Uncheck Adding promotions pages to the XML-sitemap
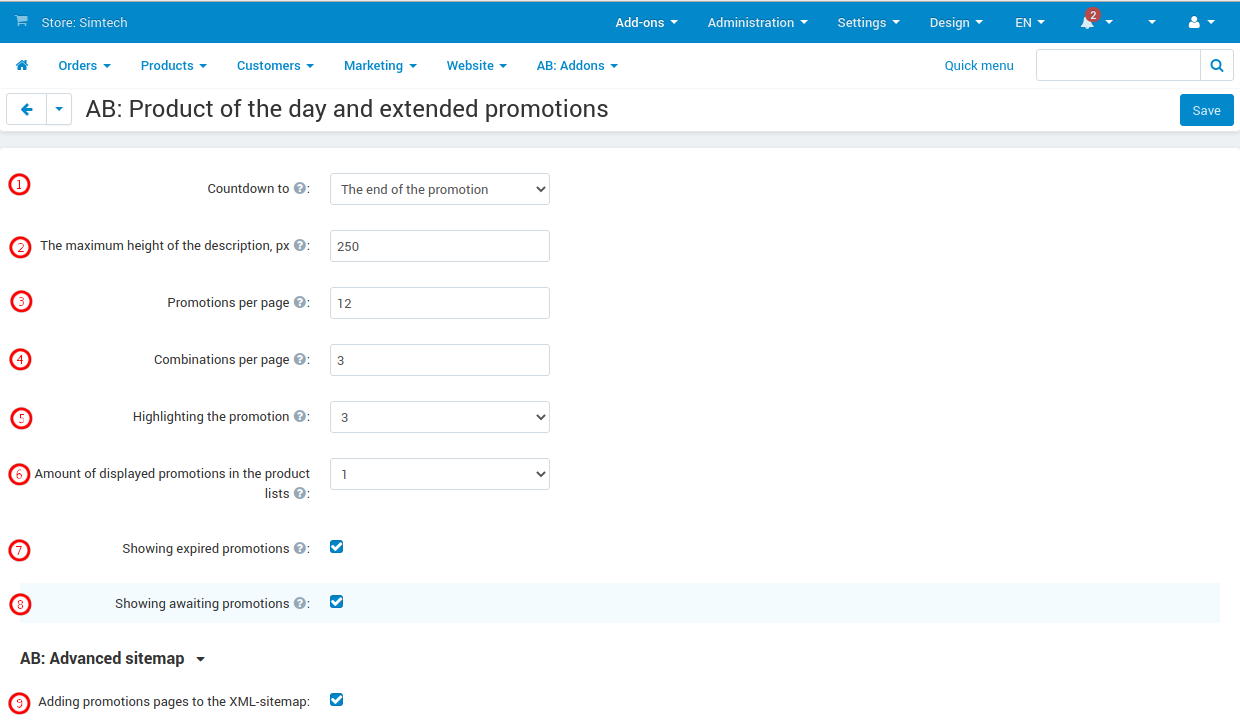This screenshot has width=1240, height=721. tap(337, 700)
